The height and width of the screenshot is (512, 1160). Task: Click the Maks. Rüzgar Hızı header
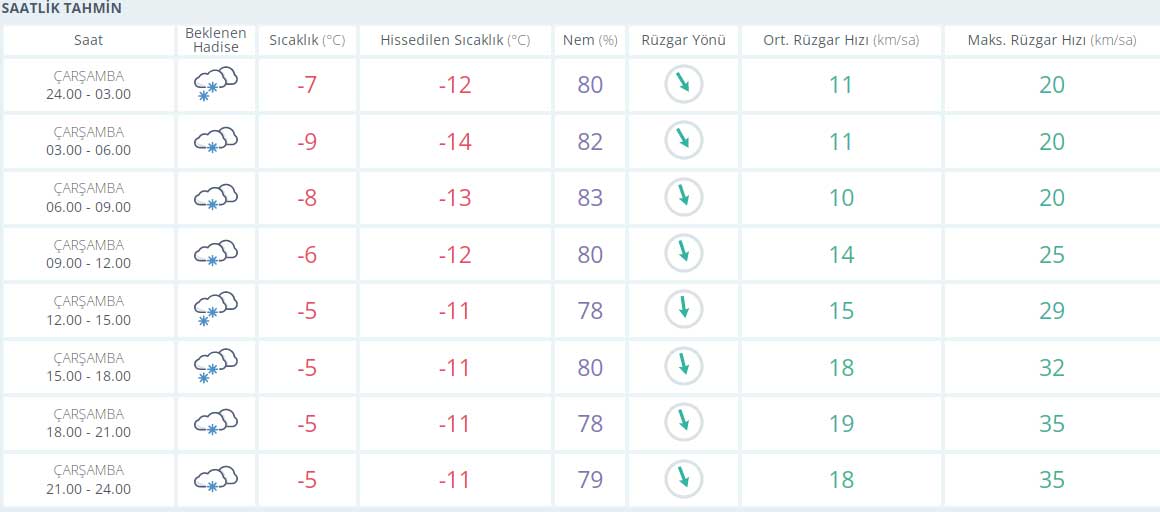(1051, 40)
